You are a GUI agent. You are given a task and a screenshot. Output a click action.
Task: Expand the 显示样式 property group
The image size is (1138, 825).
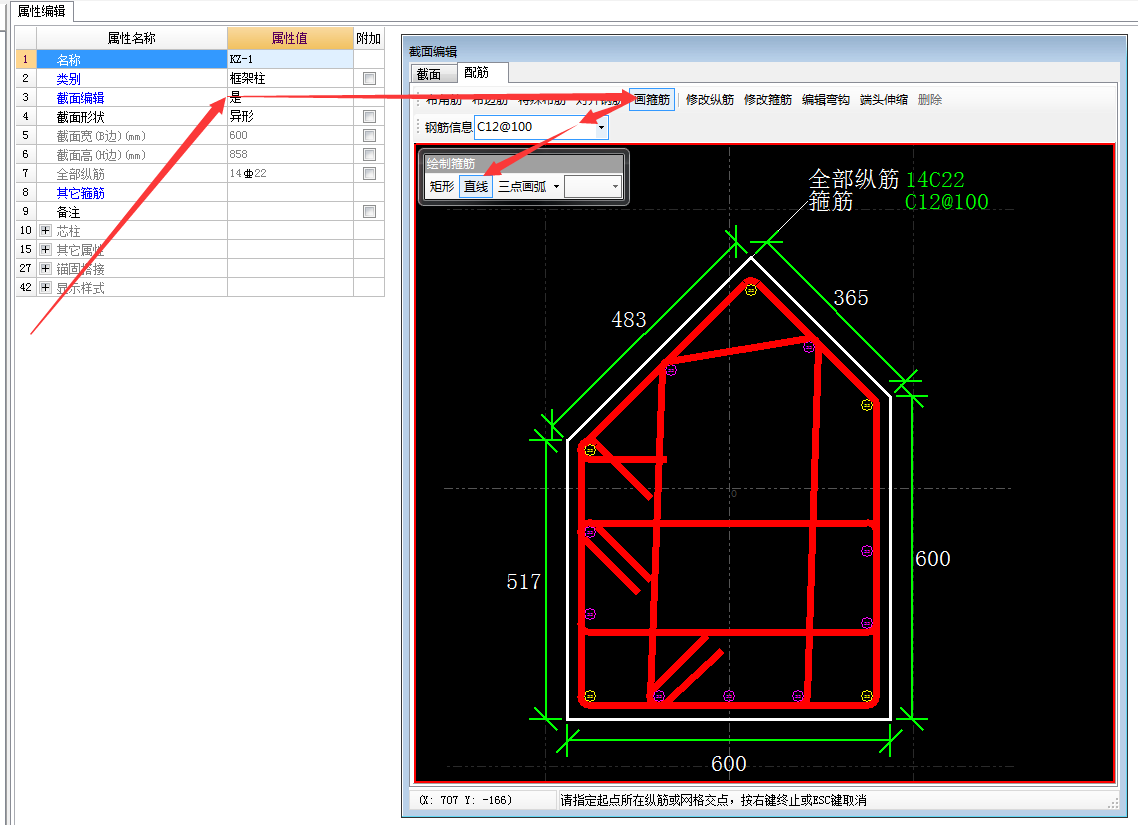45,287
